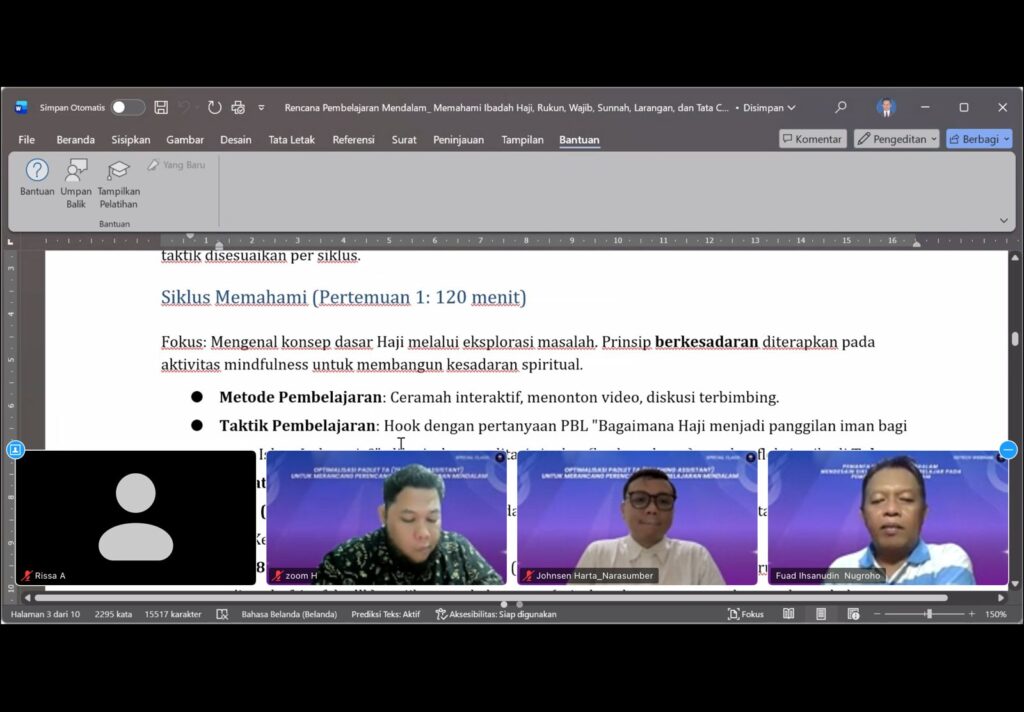Open Umpan Balik feedback tool
The height and width of the screenshot is (712, 1024).
(76, 171)
